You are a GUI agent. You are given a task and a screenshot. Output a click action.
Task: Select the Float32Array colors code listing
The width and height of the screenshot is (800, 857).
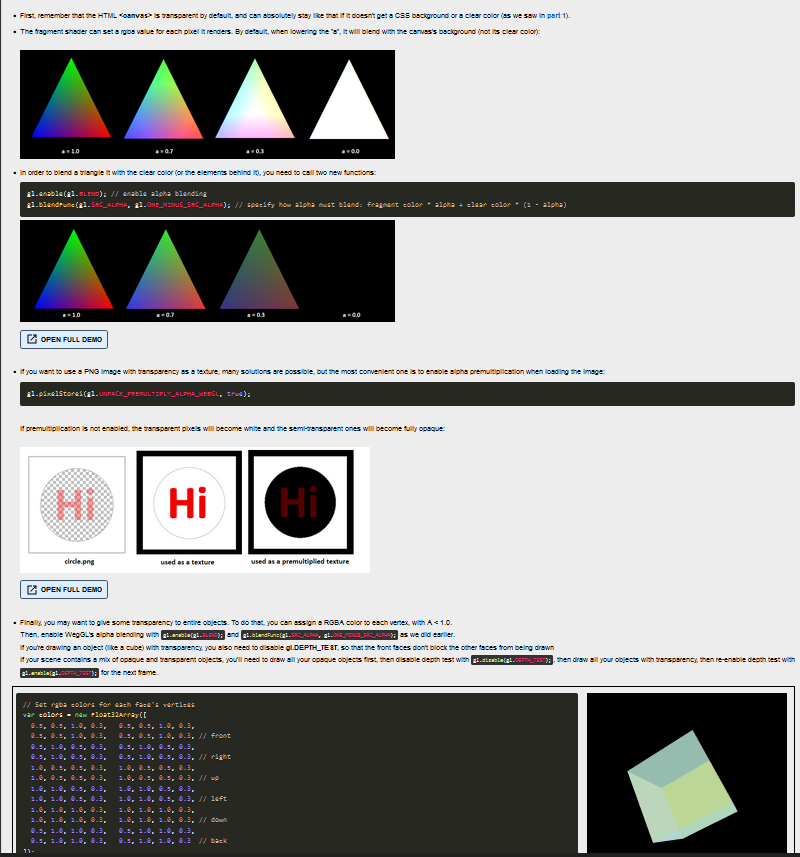[290, 775]
